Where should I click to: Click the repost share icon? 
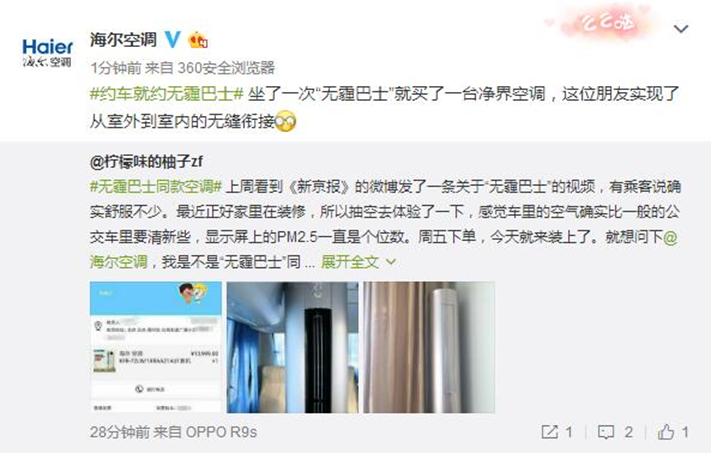pyautogui.click(x=549, y=432)
